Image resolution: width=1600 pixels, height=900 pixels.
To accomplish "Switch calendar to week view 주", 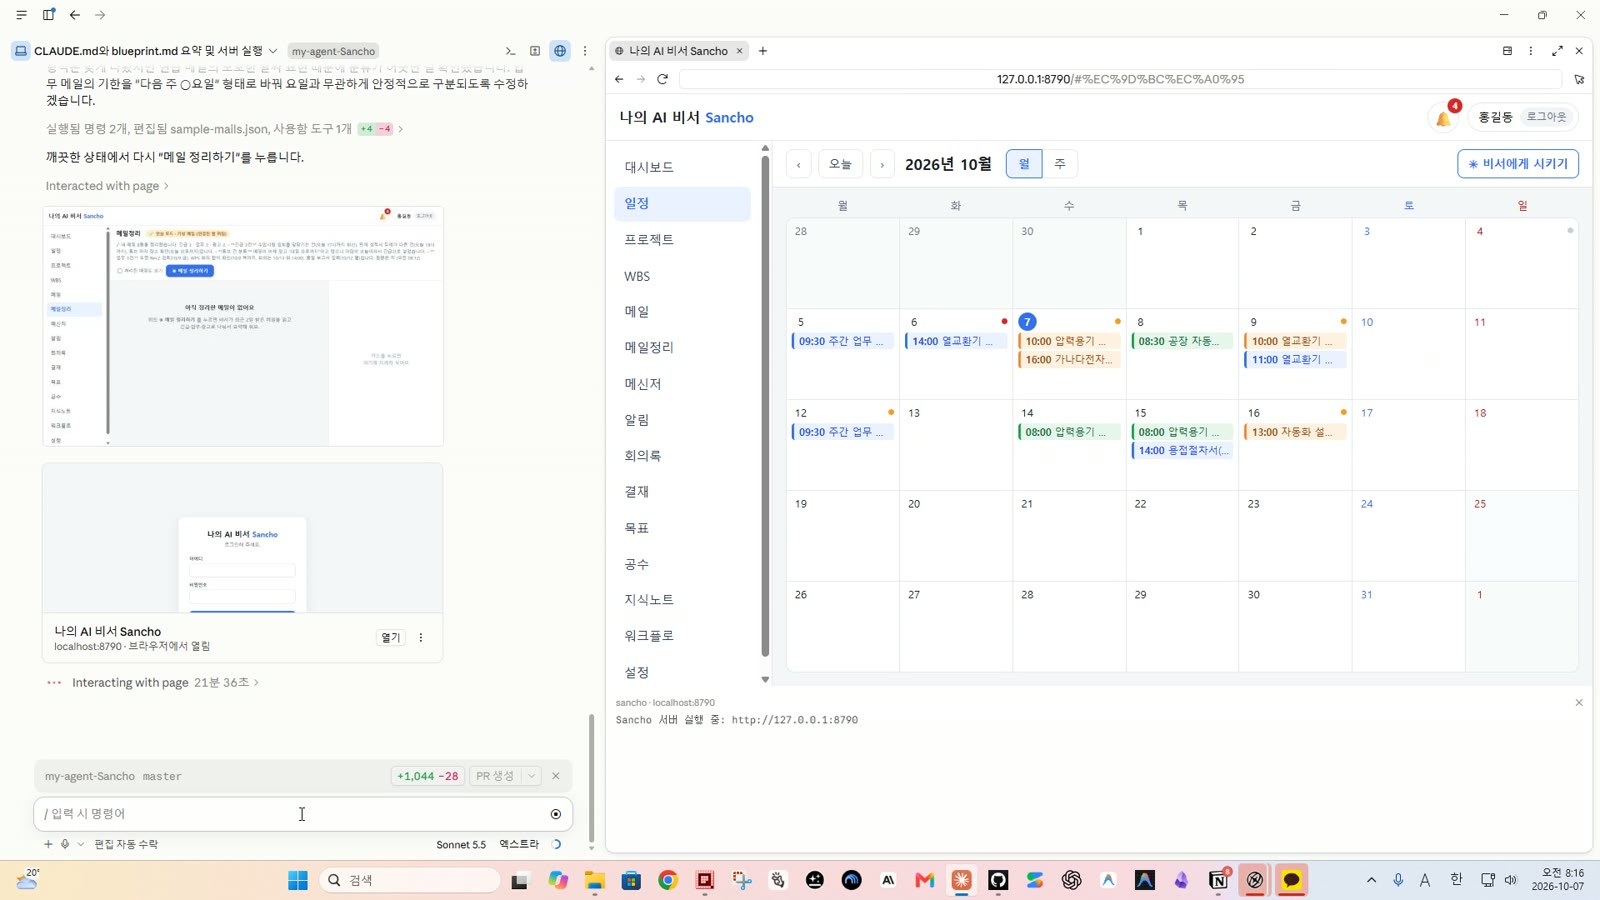I will coord(1060,164).
